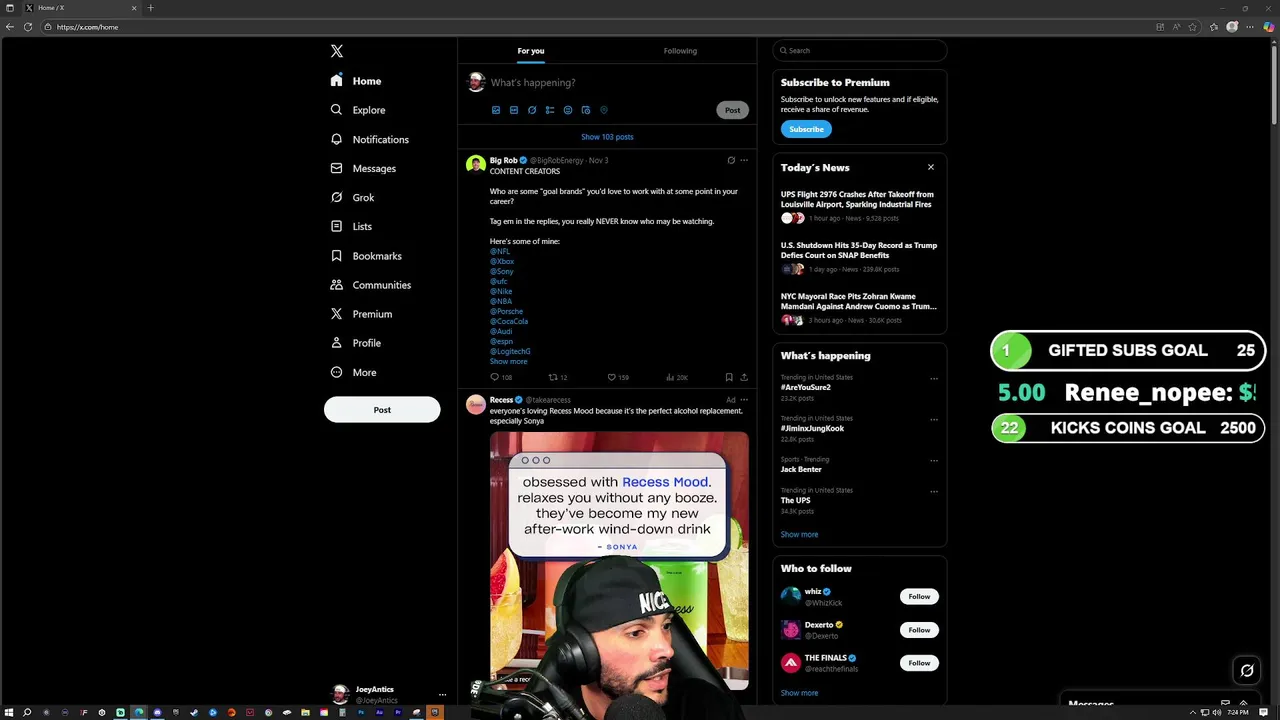Click the search box on X

pos(860,50)
